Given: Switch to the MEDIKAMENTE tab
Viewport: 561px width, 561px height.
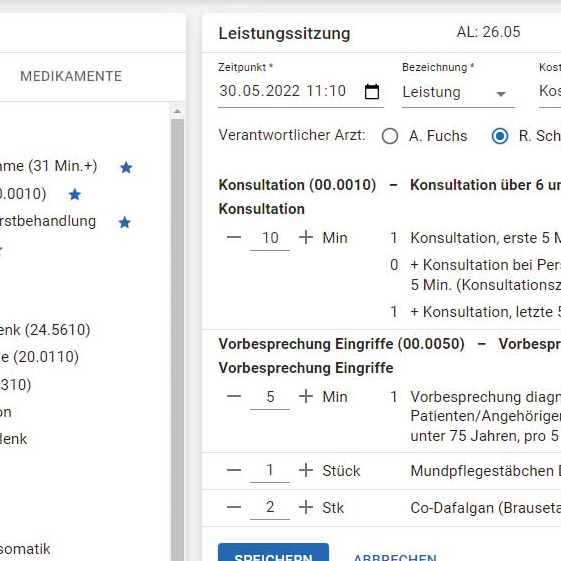Looking at the screenshot, I should (x=71, y=76).
